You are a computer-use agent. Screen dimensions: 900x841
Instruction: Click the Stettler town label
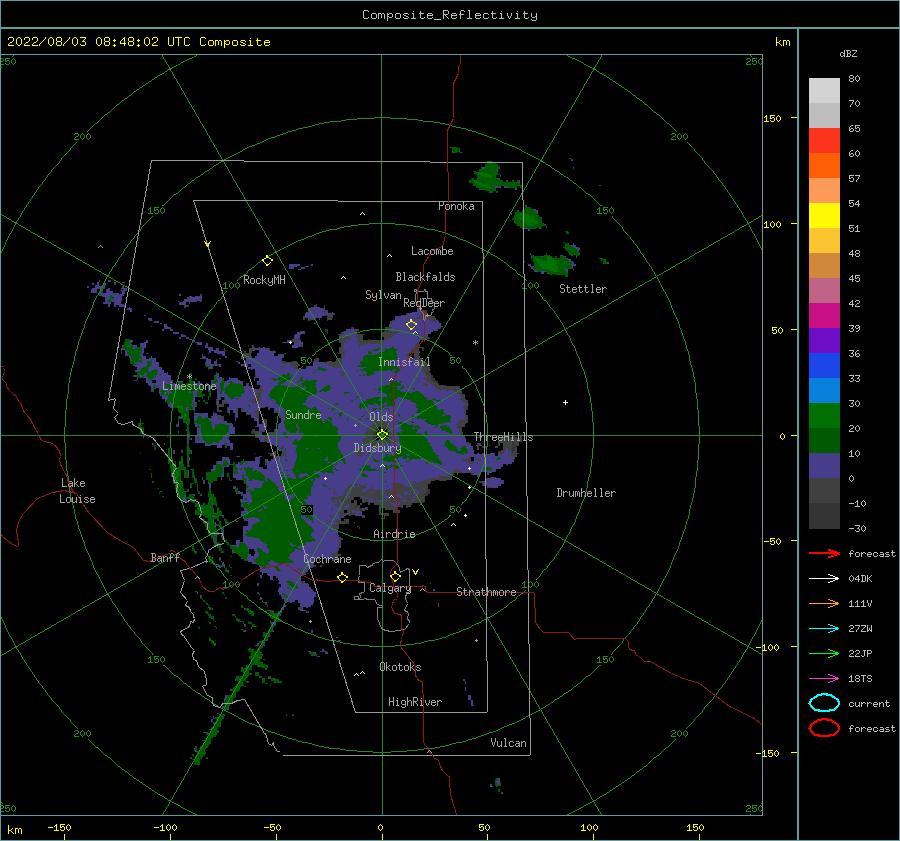[583, 289]
